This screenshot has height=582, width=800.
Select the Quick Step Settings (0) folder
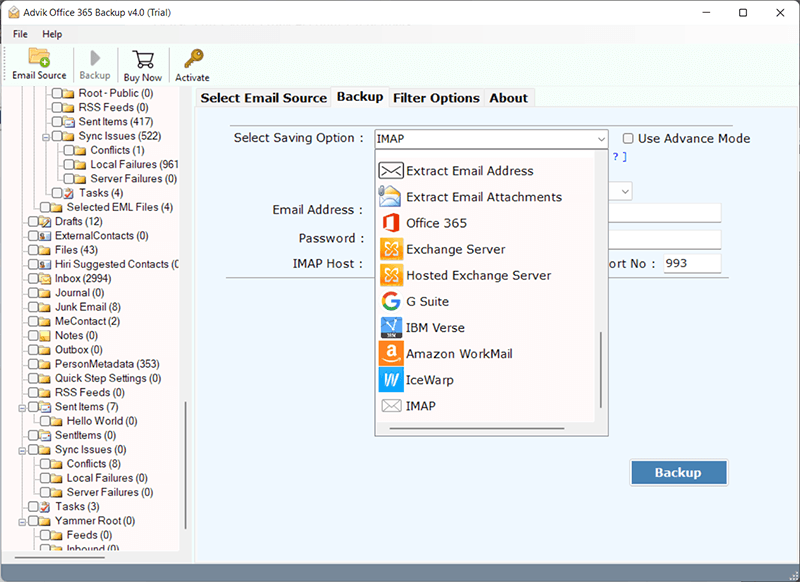108,378
